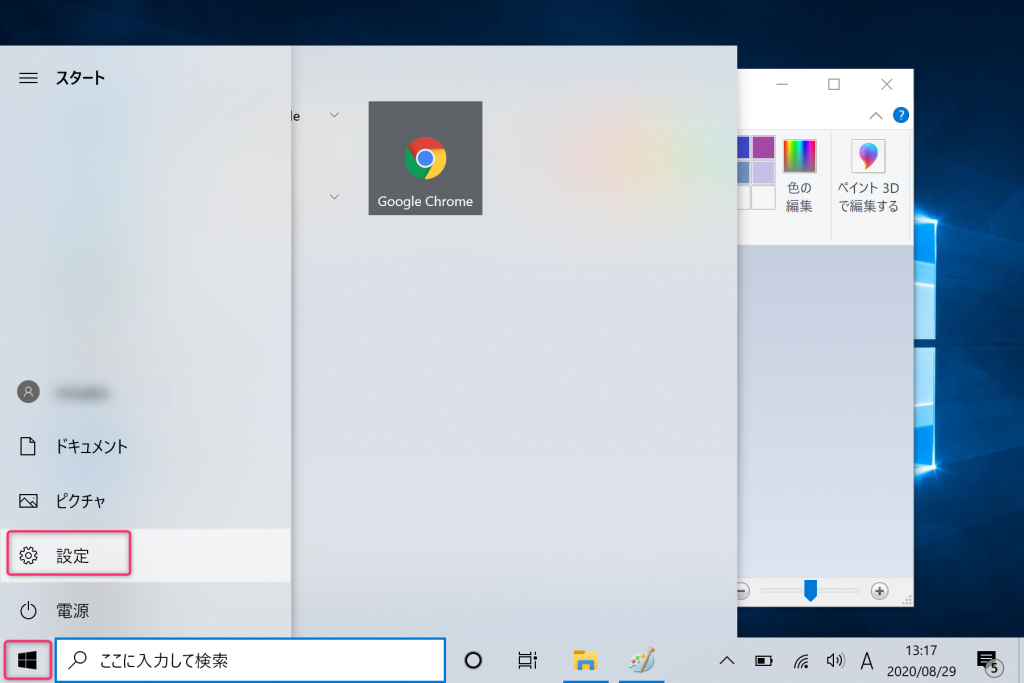The height and width of the screenshot is (683, 1024).
Task: Collapse the Paint ribbon with the chevron
Action: pyautogui.click(x=875, y=114)
